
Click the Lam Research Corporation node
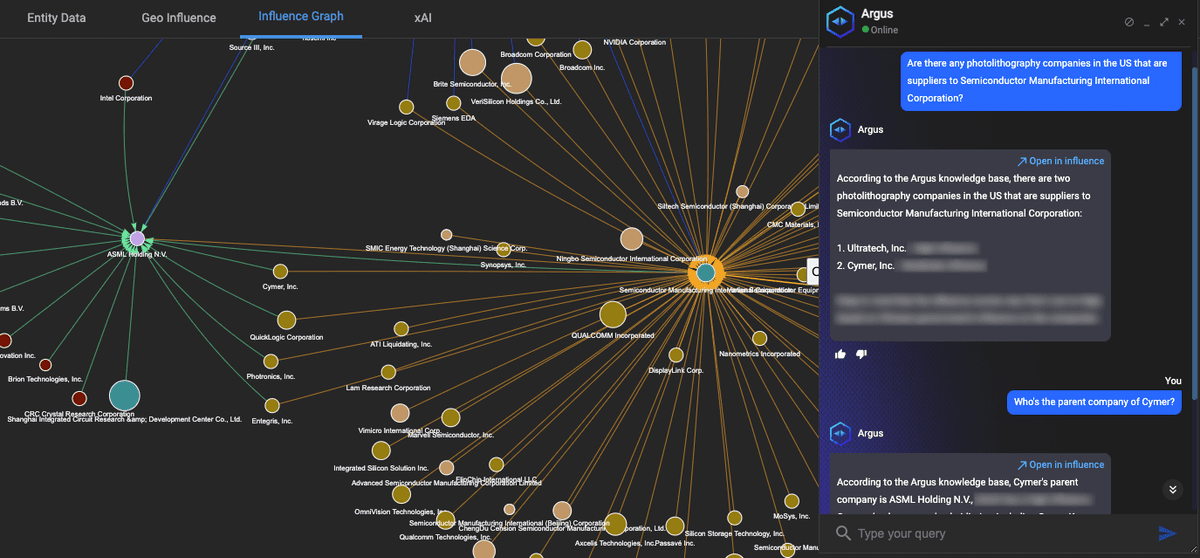[x=388, y=372]
